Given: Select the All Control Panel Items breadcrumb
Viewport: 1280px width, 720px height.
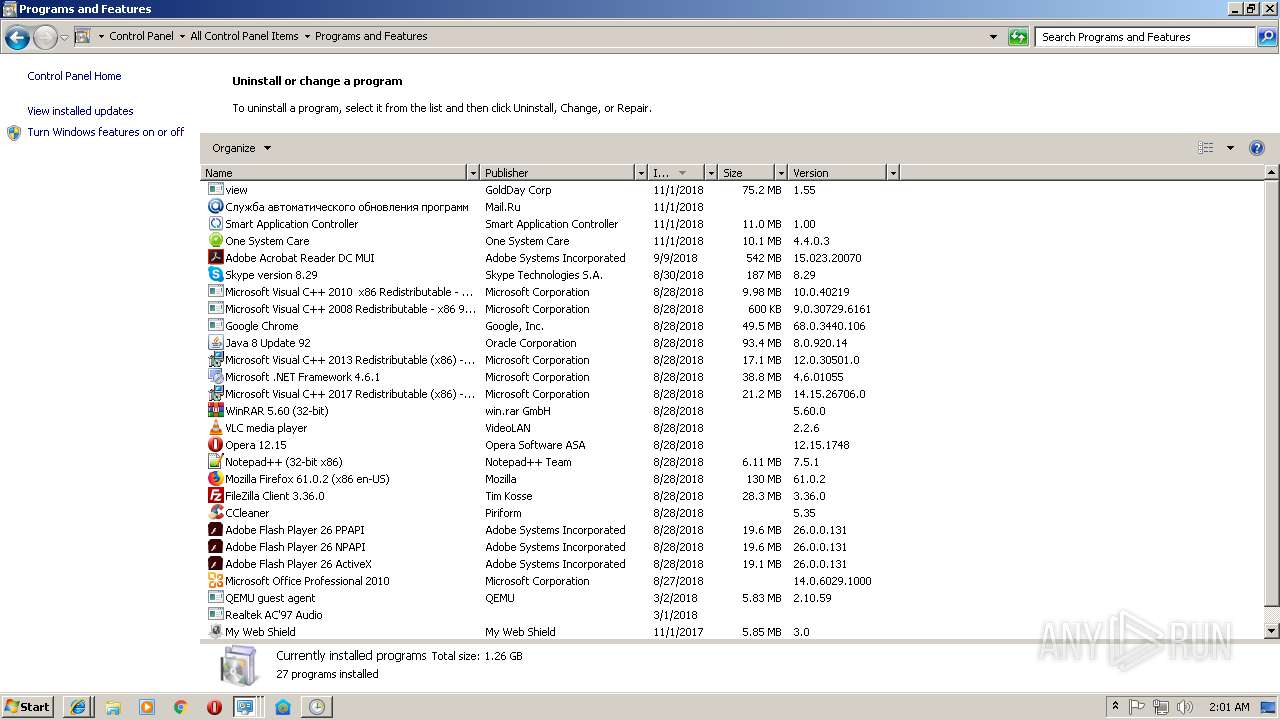Looking at the screenshot, I should click(x=244, y=36).
